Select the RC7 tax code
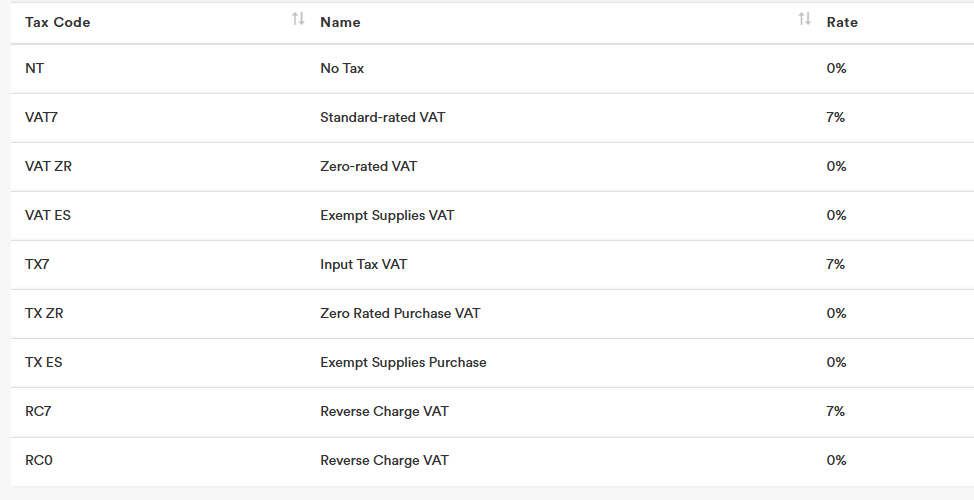The image size is (974, 500). [38, 412]
